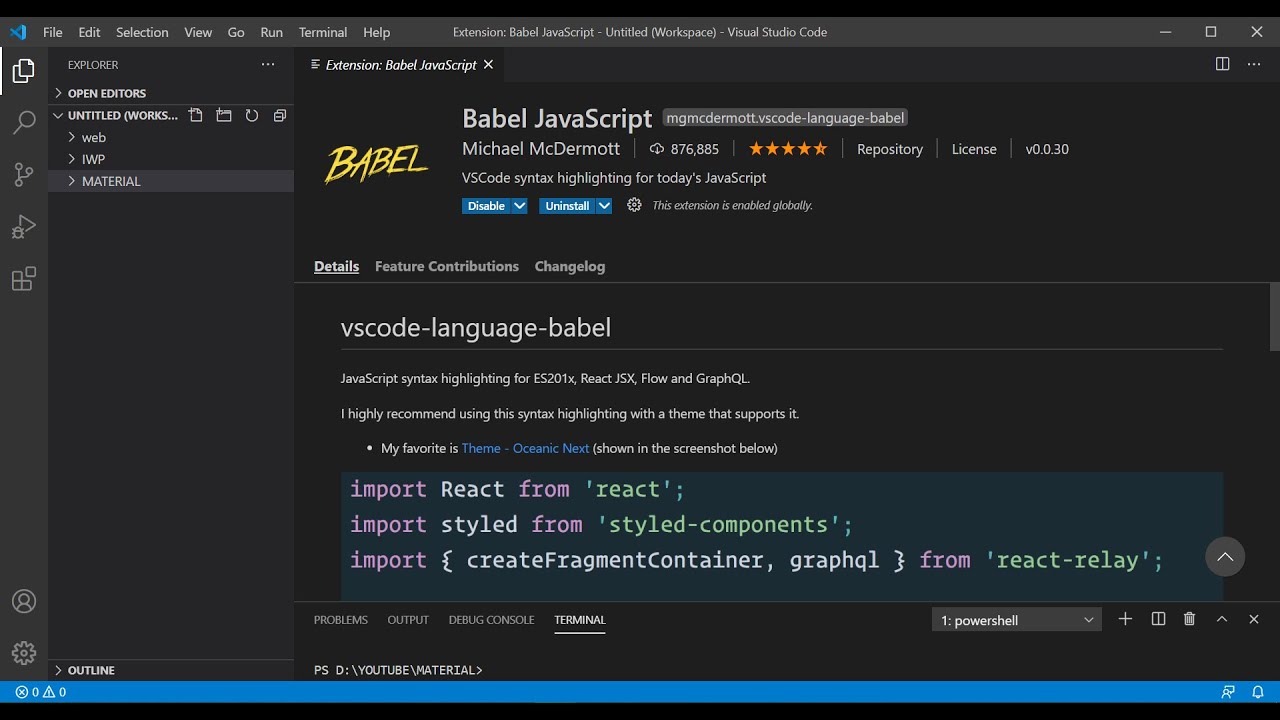Create a new file in workspace

pos(196,116)
